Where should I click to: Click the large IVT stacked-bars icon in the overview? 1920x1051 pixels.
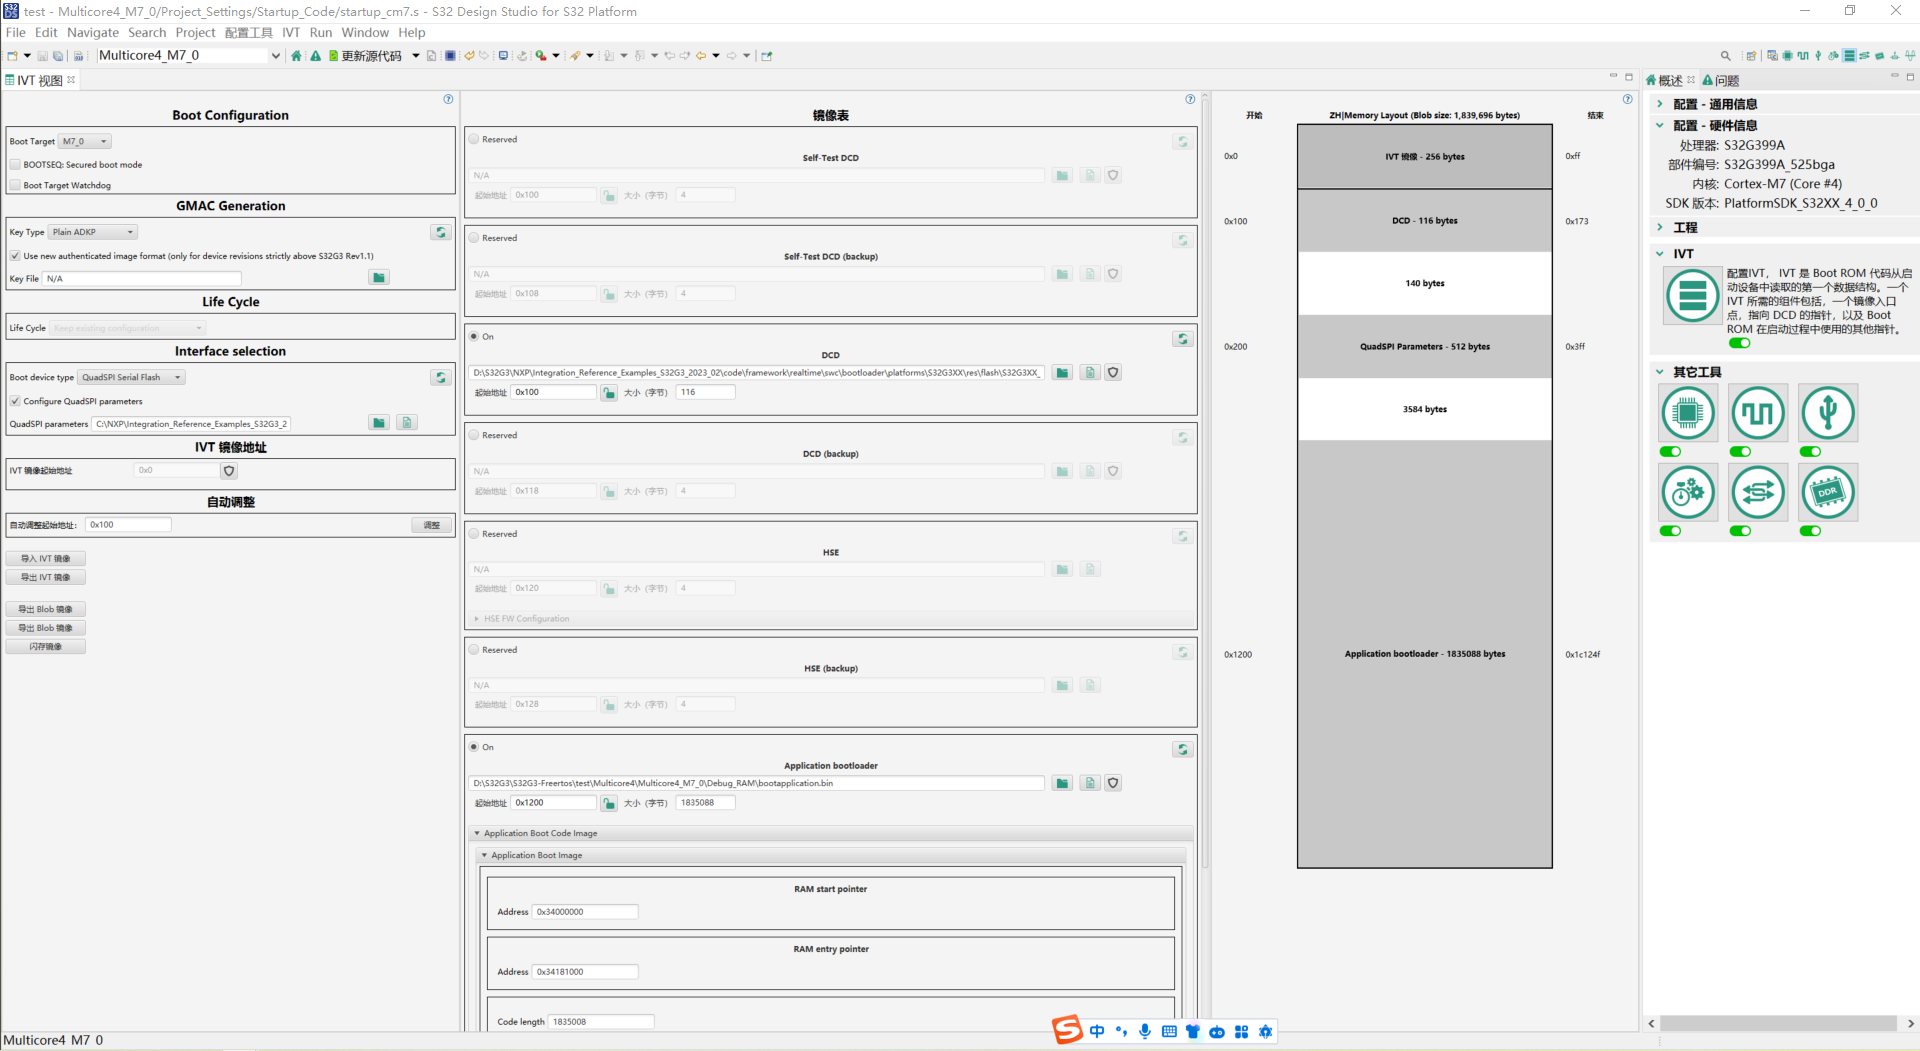1692,296
